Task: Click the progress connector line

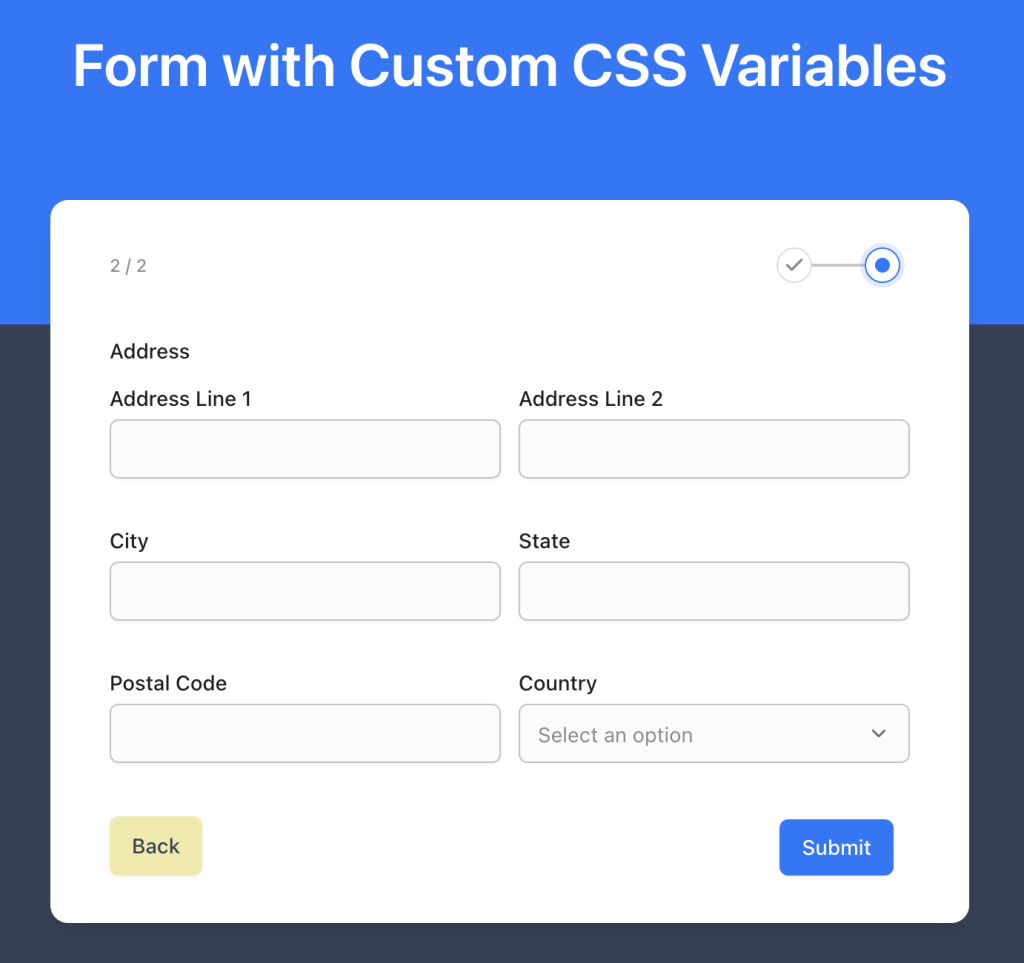Action: [836, 265]
